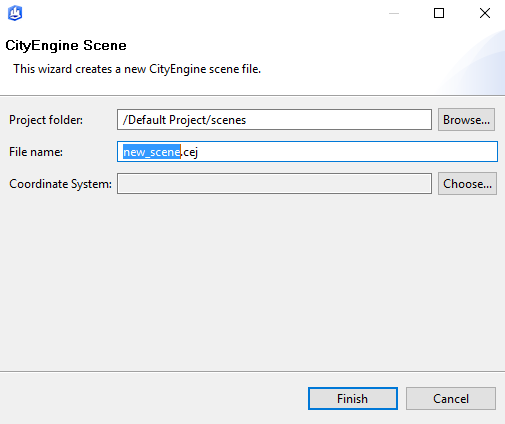The image size is (505, 424).
Task: Maximize the CityEngine Scene wizard window
Action: tap(439, 13)
